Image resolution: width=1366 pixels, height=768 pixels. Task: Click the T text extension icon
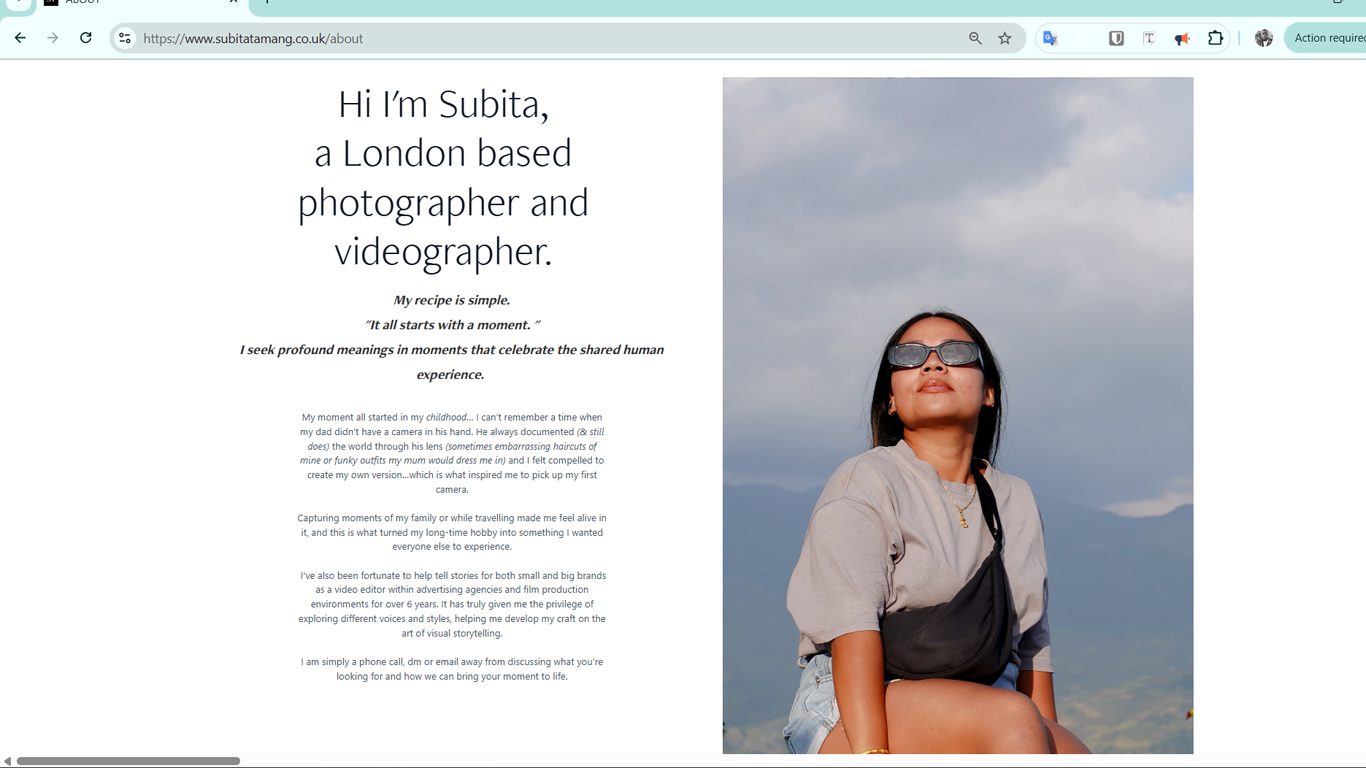pyautogui.click(x=1149, y=38)
